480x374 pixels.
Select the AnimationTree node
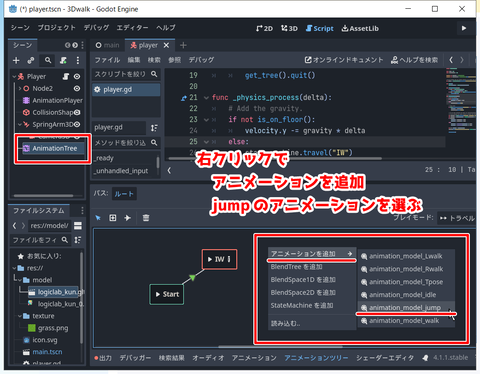point(54,148)
